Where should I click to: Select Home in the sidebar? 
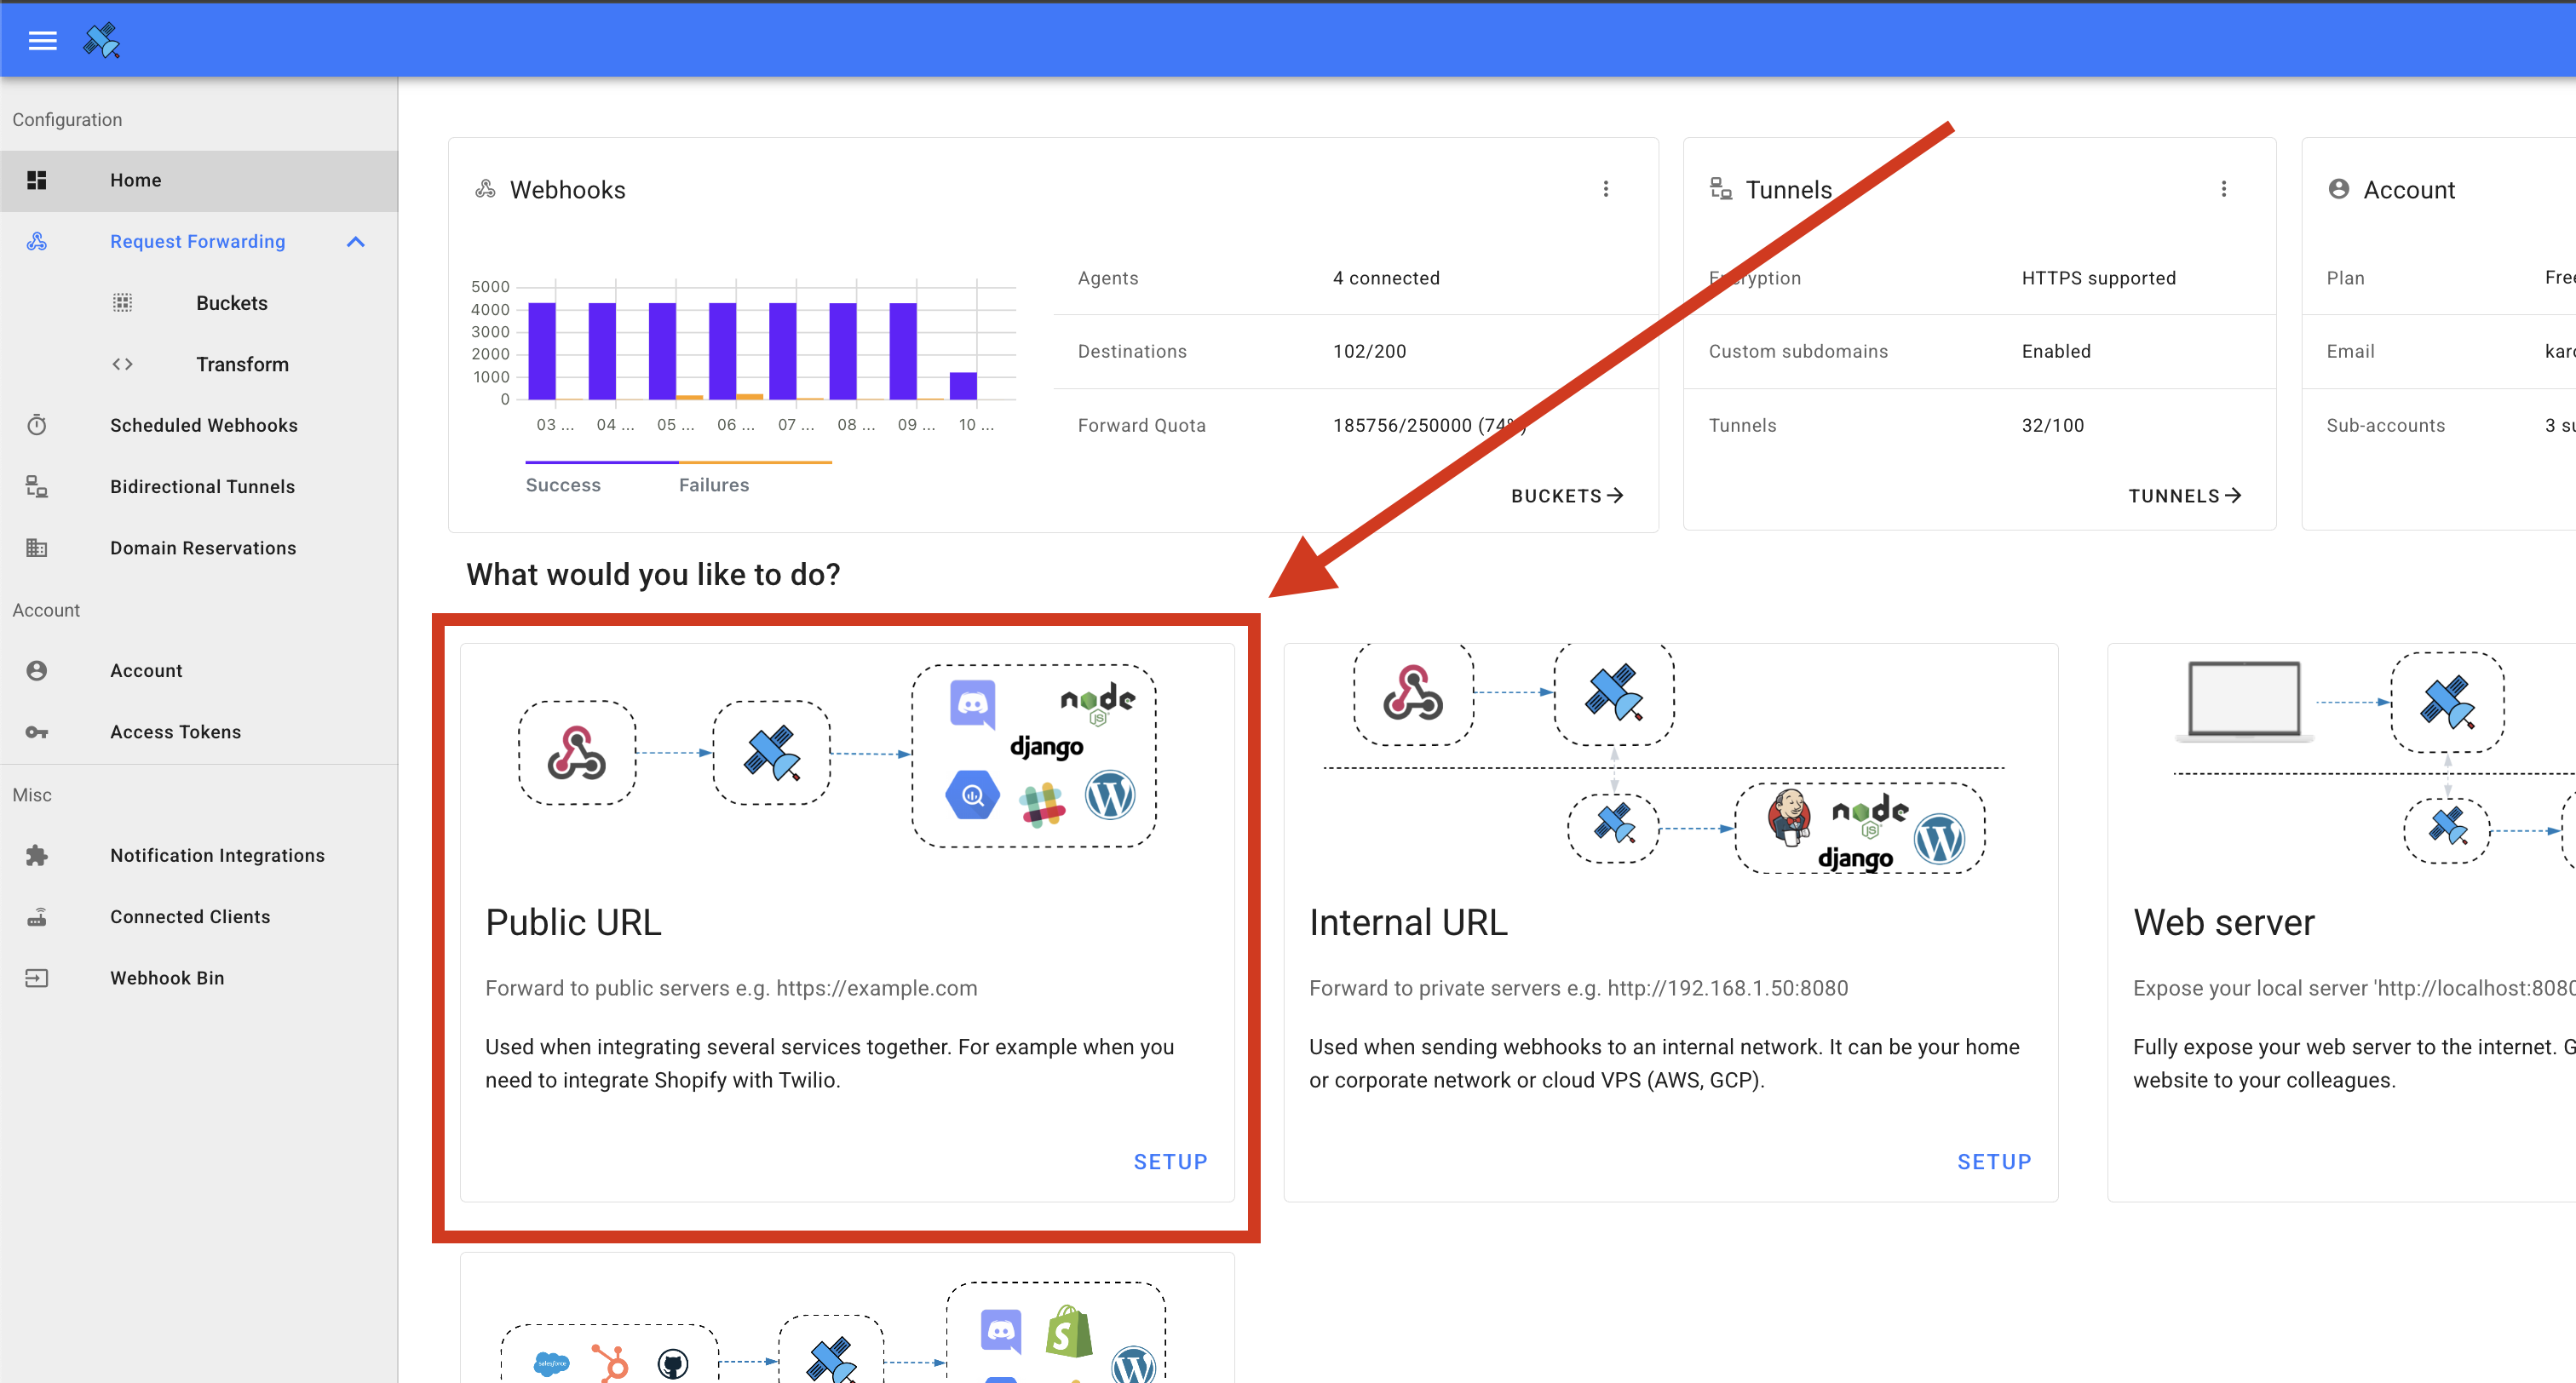[x=135, y=180]
